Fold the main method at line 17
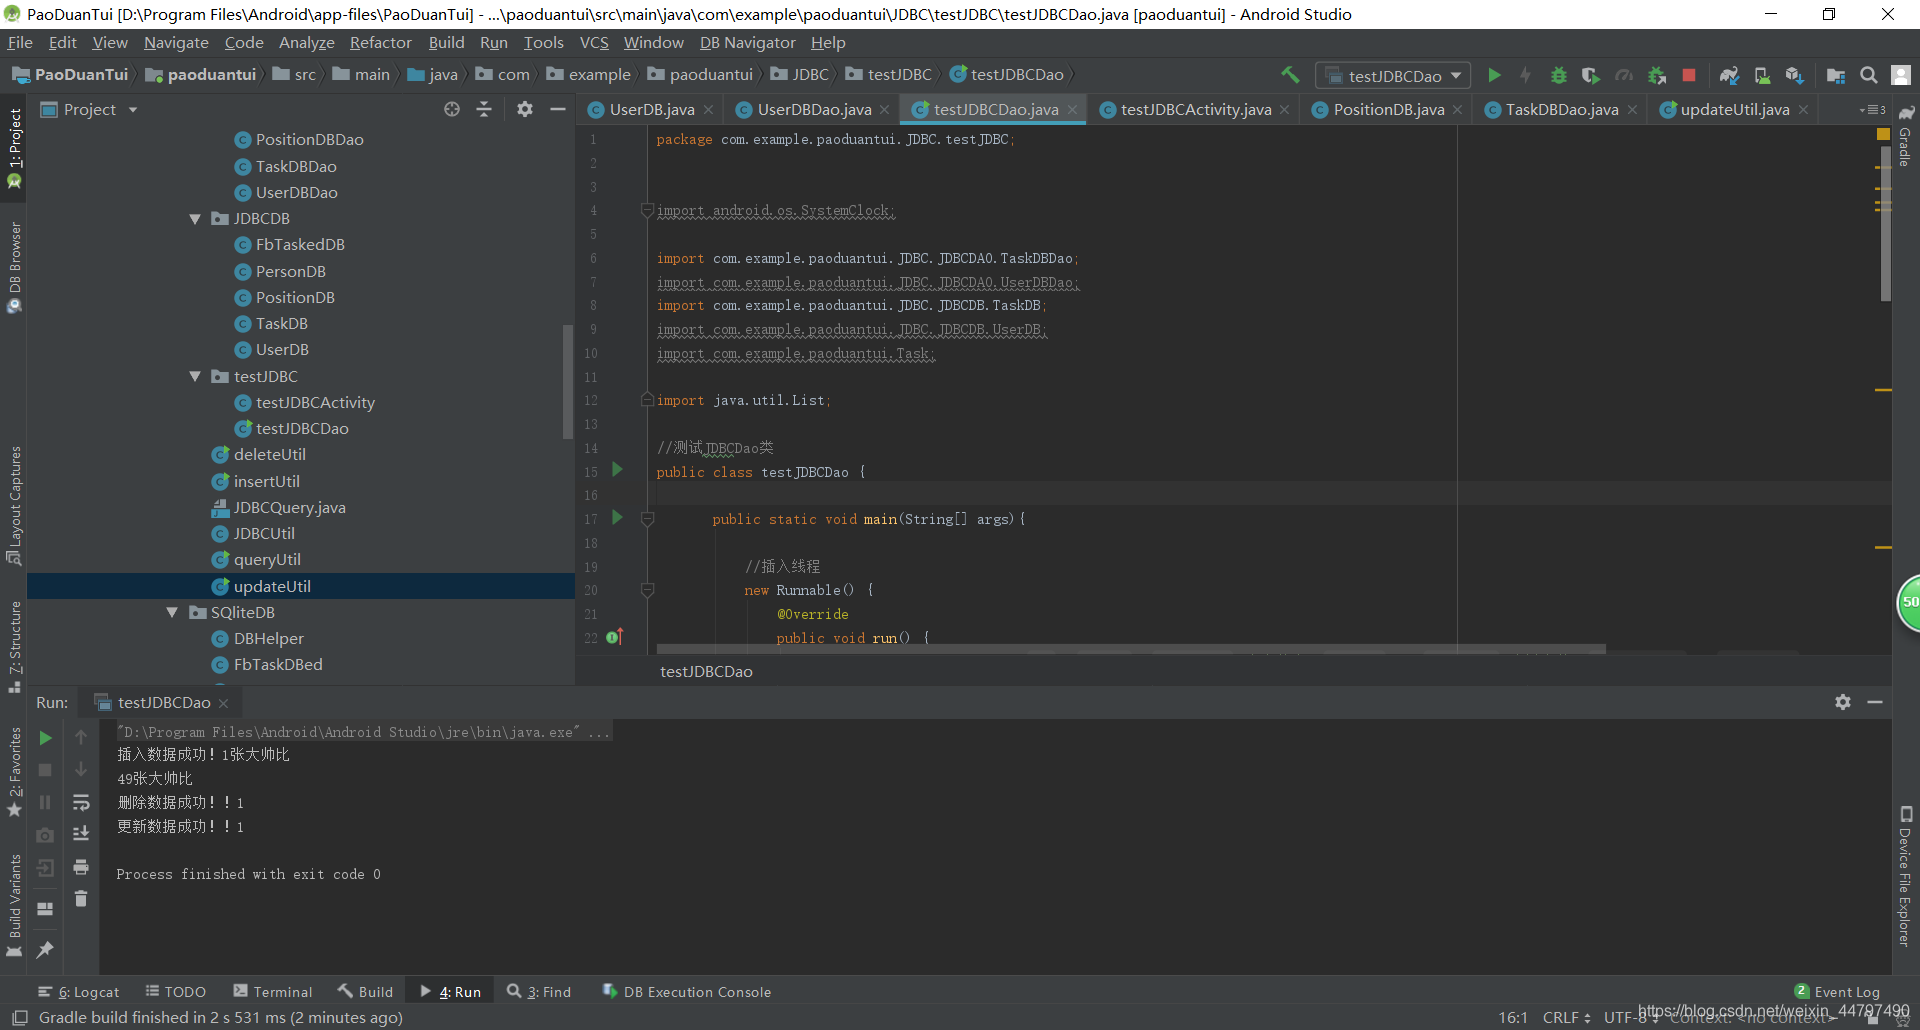Image resolution: width=1920 pixels, height=1030 pixels. 647,519
